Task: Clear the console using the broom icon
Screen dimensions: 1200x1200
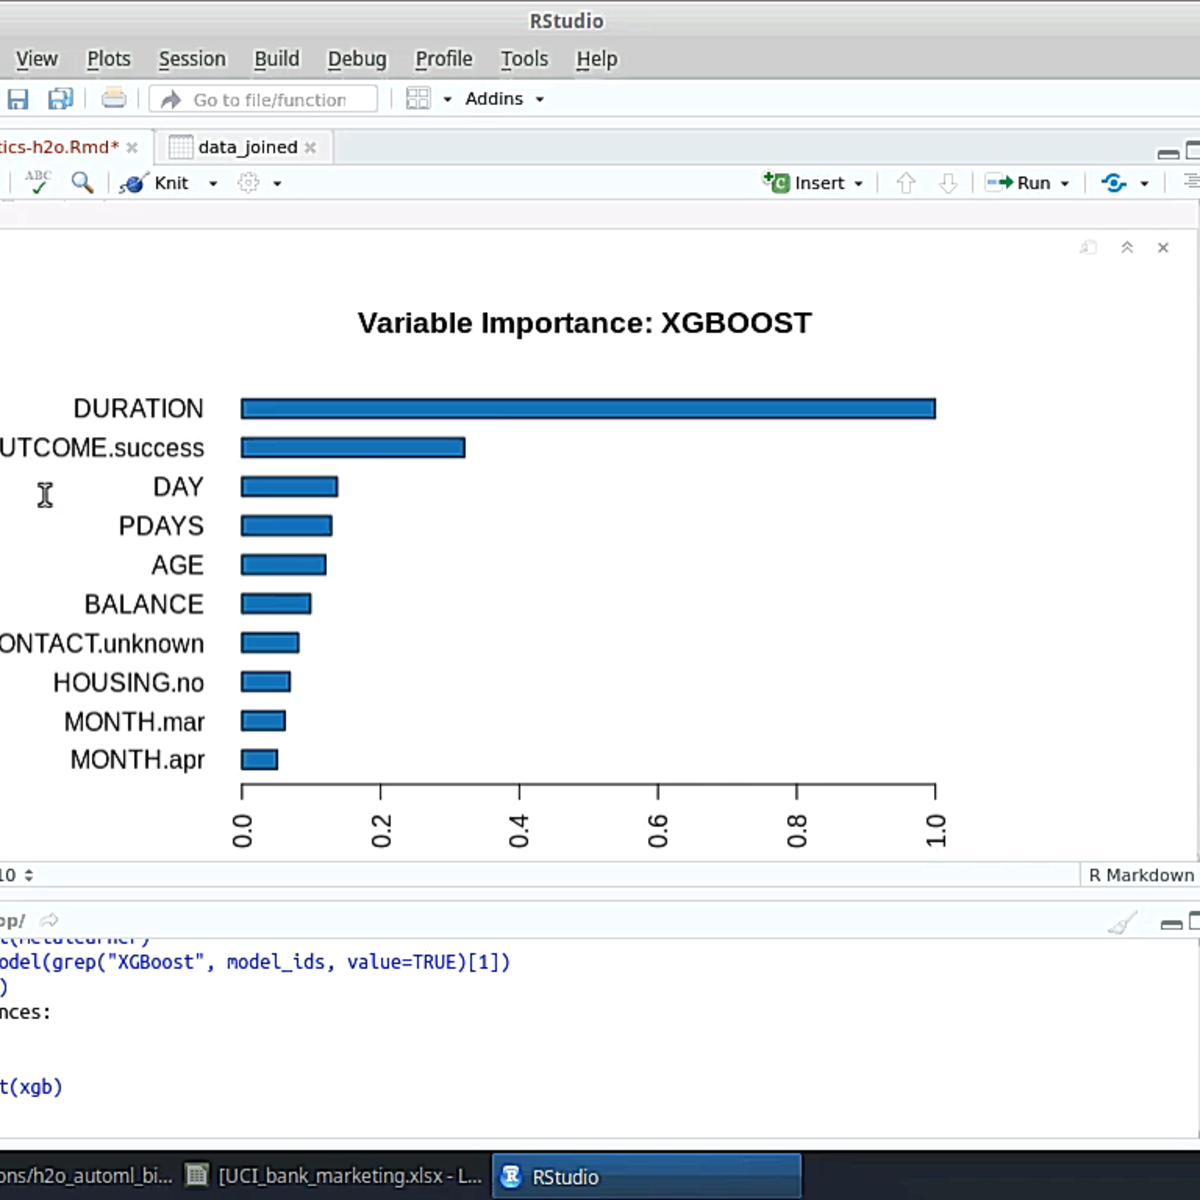Action: click(1122, 920)
